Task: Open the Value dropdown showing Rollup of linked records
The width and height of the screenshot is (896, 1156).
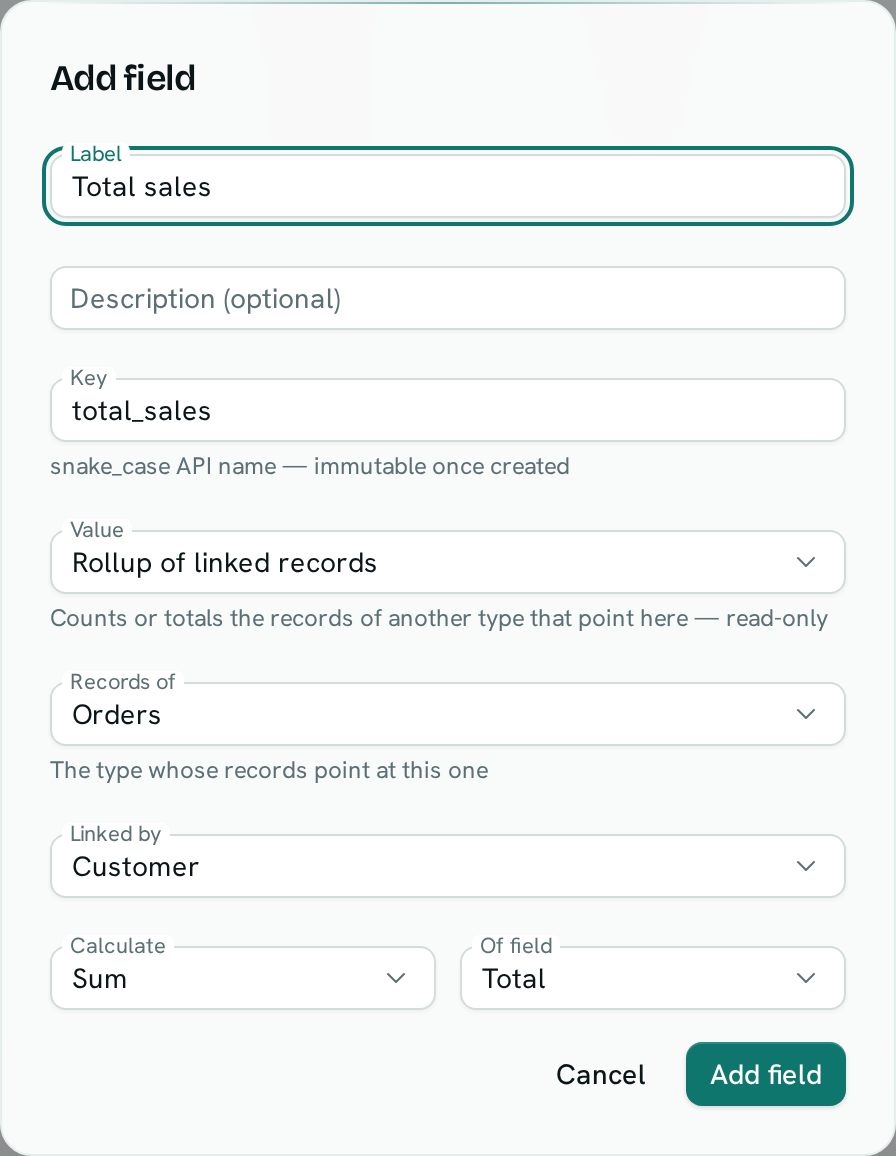Action: [x=448, y=563]
